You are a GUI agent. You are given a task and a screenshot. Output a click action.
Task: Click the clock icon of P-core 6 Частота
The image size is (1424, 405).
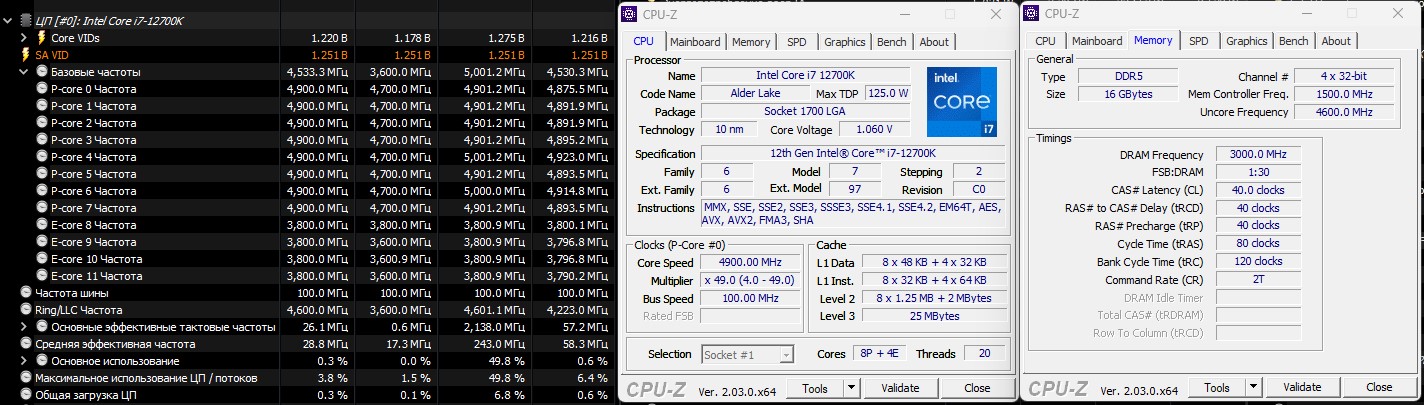point(41,191)
